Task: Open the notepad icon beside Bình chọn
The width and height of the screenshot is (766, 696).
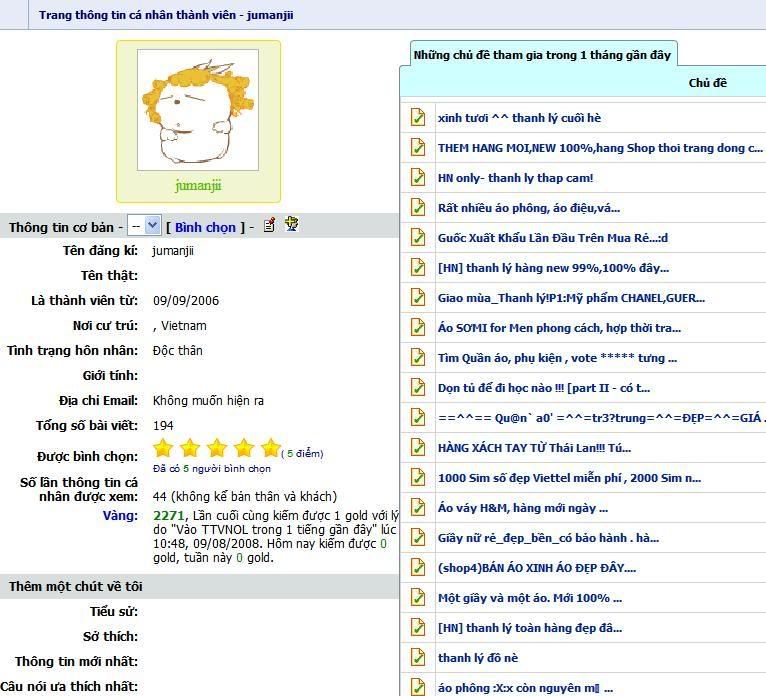Action: [269, 225]
